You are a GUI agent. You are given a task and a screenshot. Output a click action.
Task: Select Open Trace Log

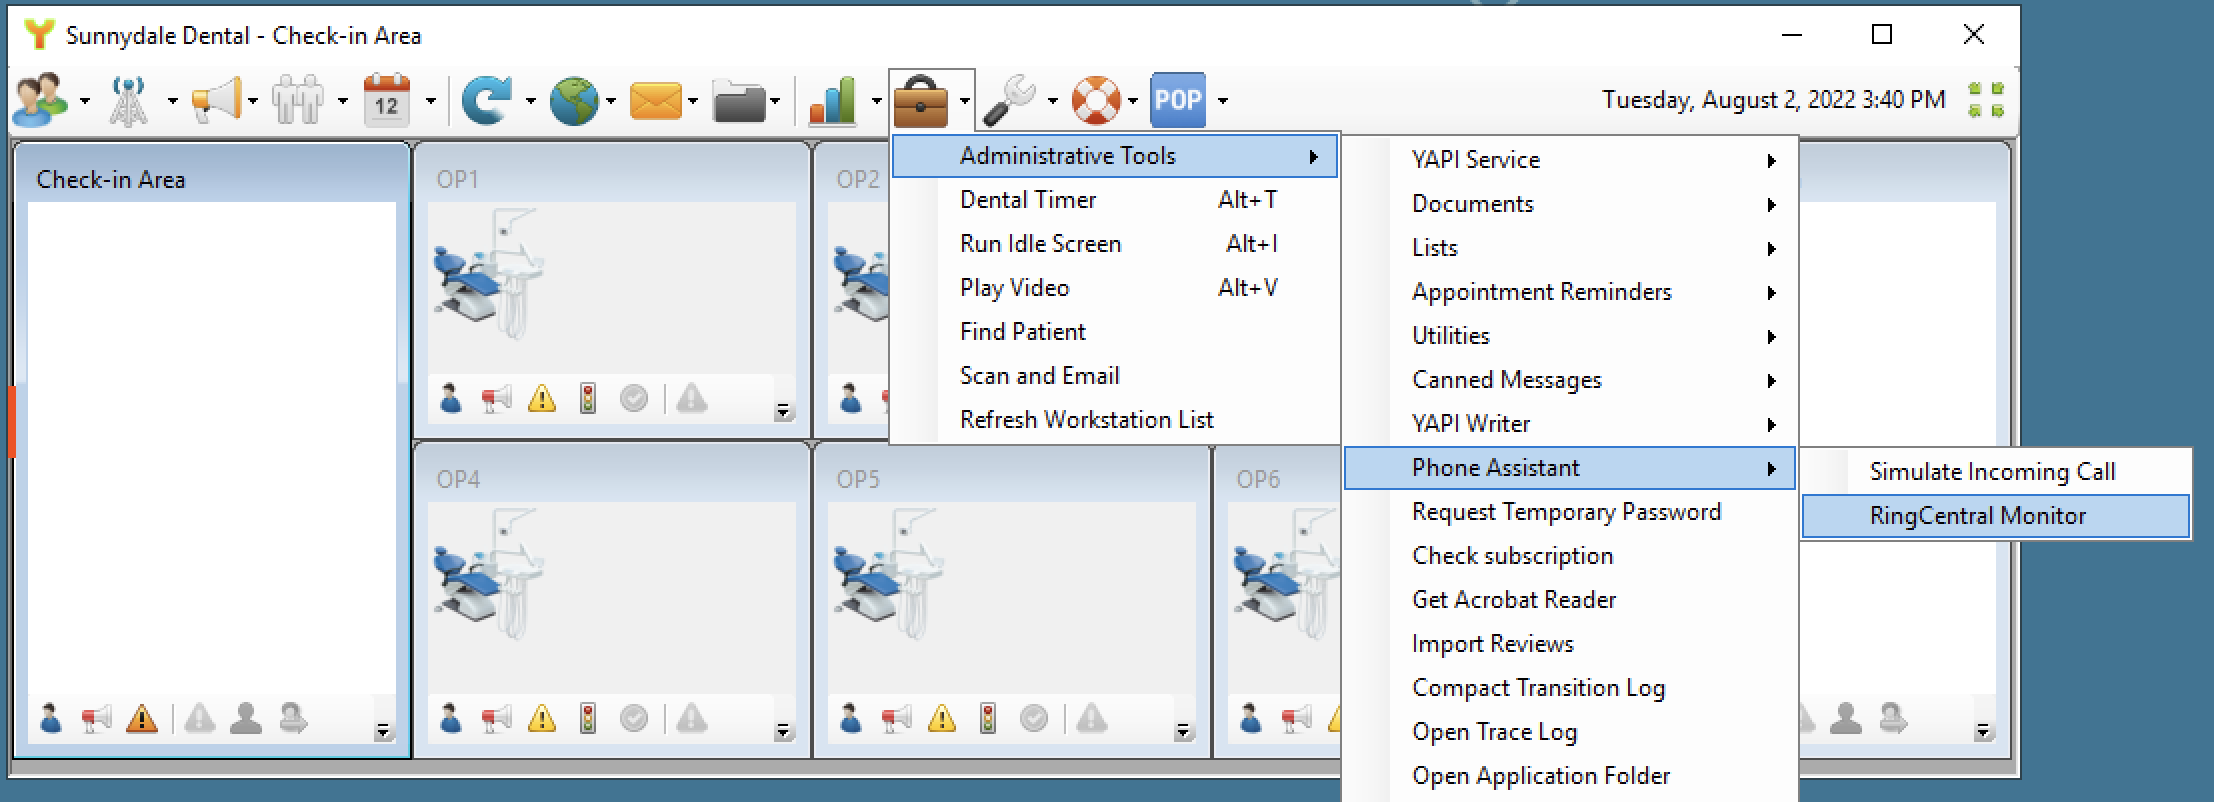1570,732
